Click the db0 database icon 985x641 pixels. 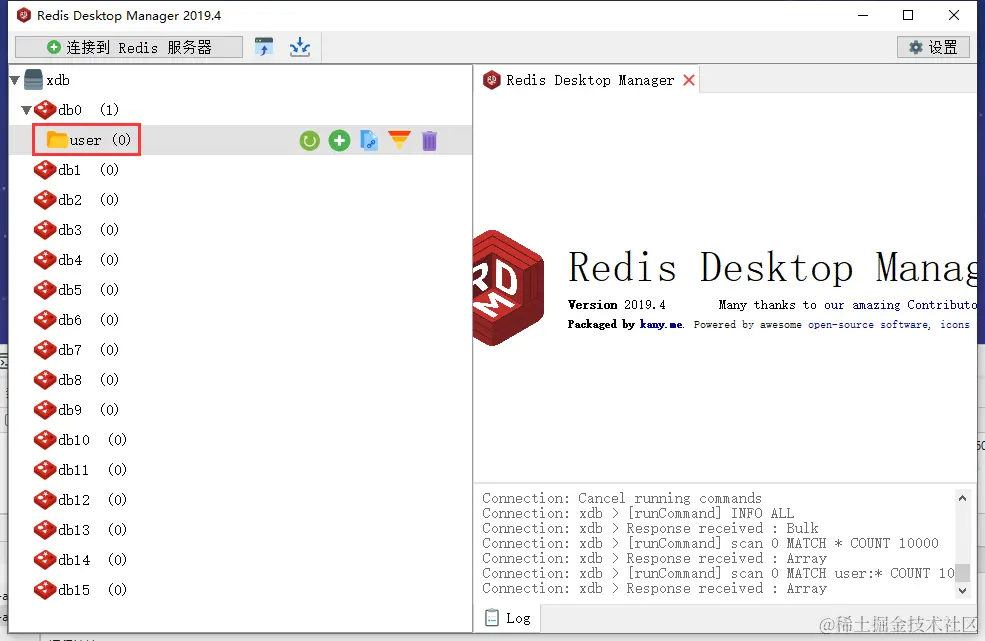45,110
